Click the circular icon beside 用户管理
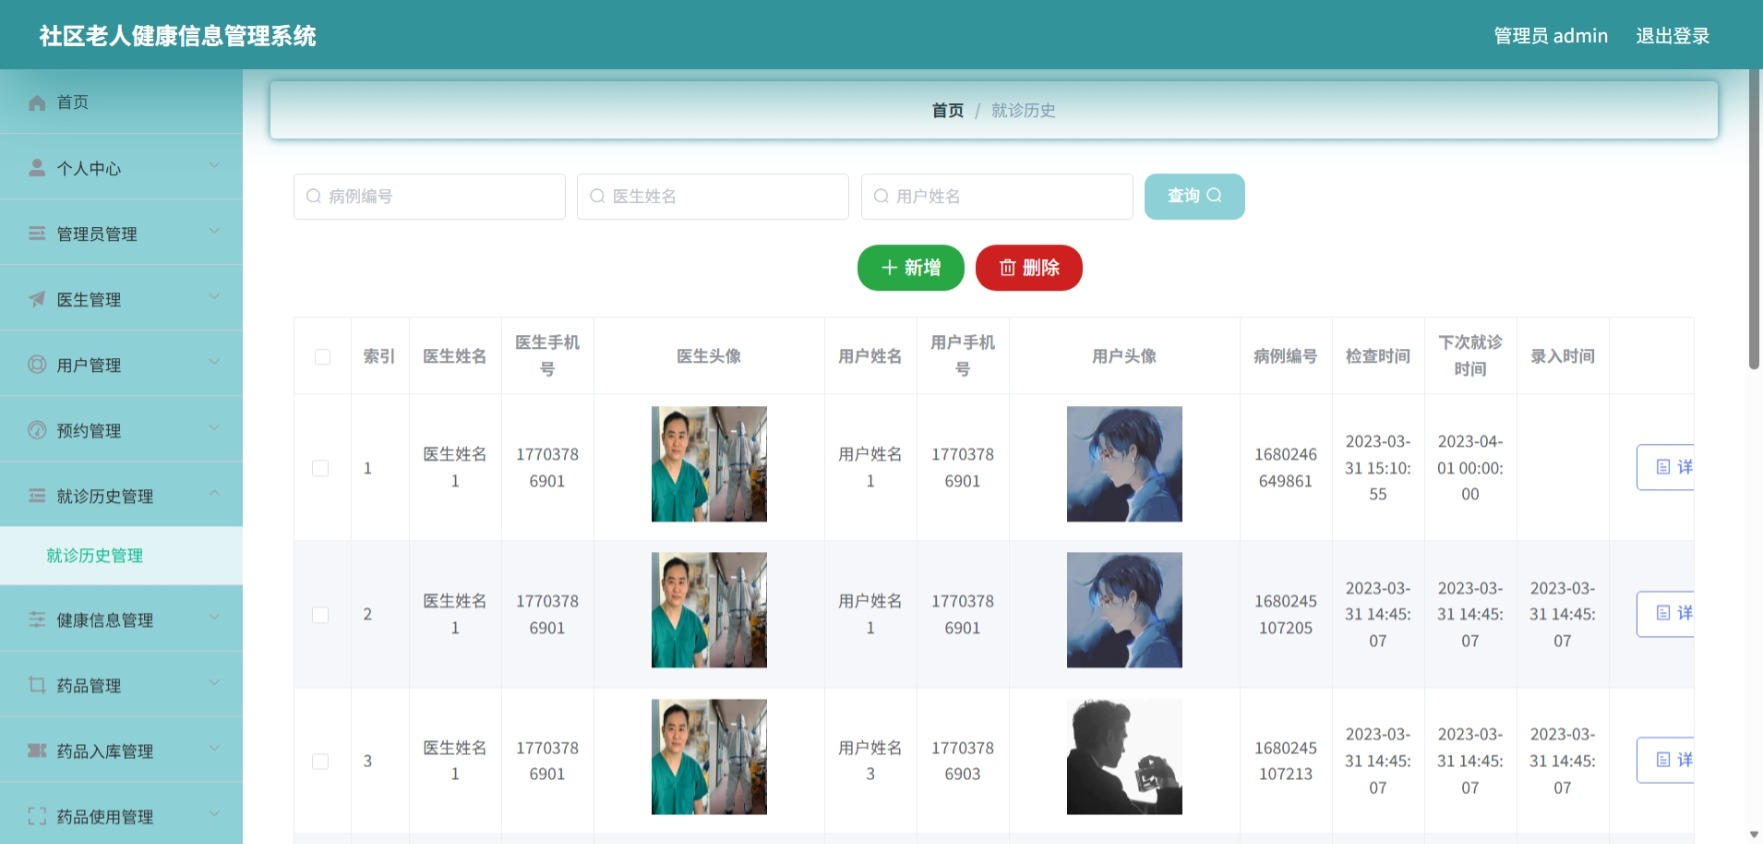 37,364
